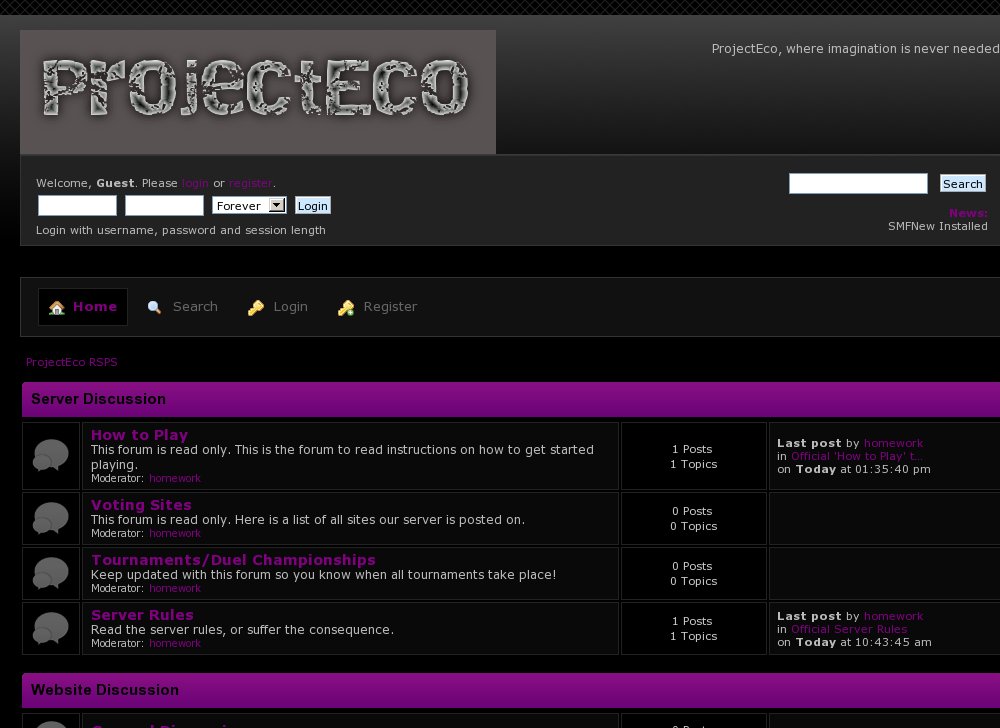Select the Search magnifying glass icon
1000x728 pixels.
pyautogui.click(x=154, y=307)
